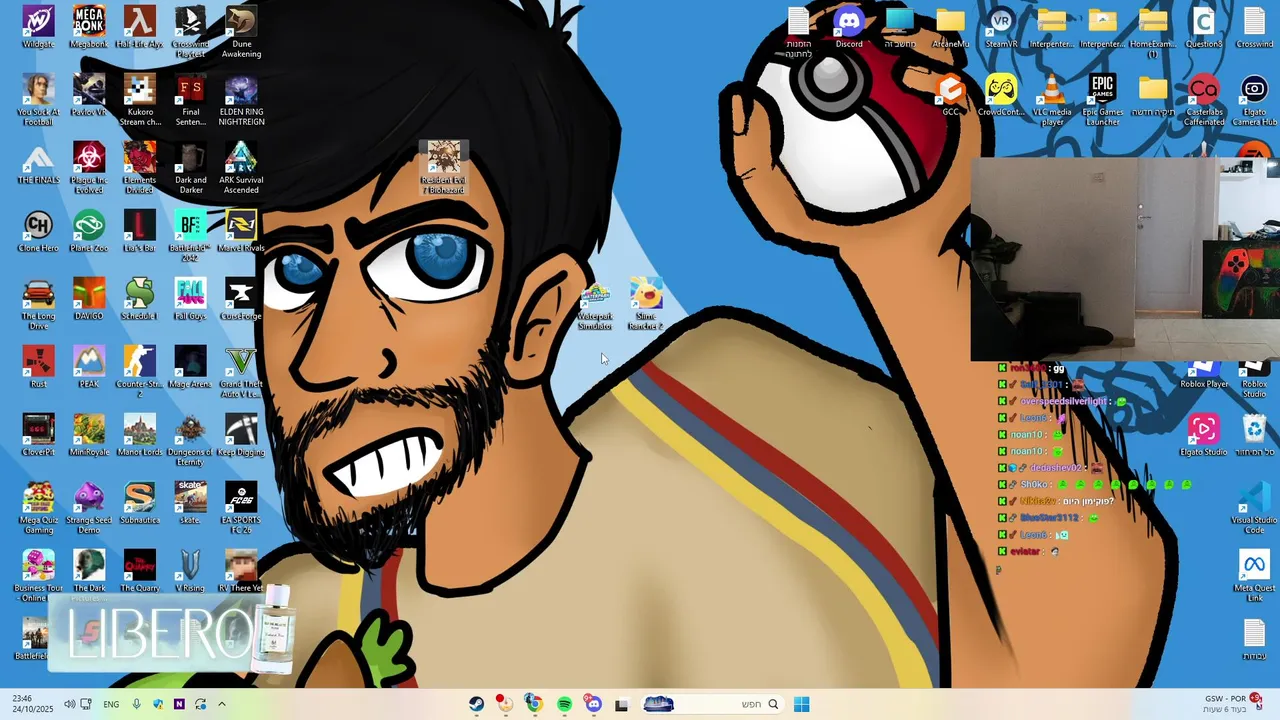The height and width of the screenshot is (720, 1280).
Task: Select the Manor Lords icon
Action: tap(140, 435)
